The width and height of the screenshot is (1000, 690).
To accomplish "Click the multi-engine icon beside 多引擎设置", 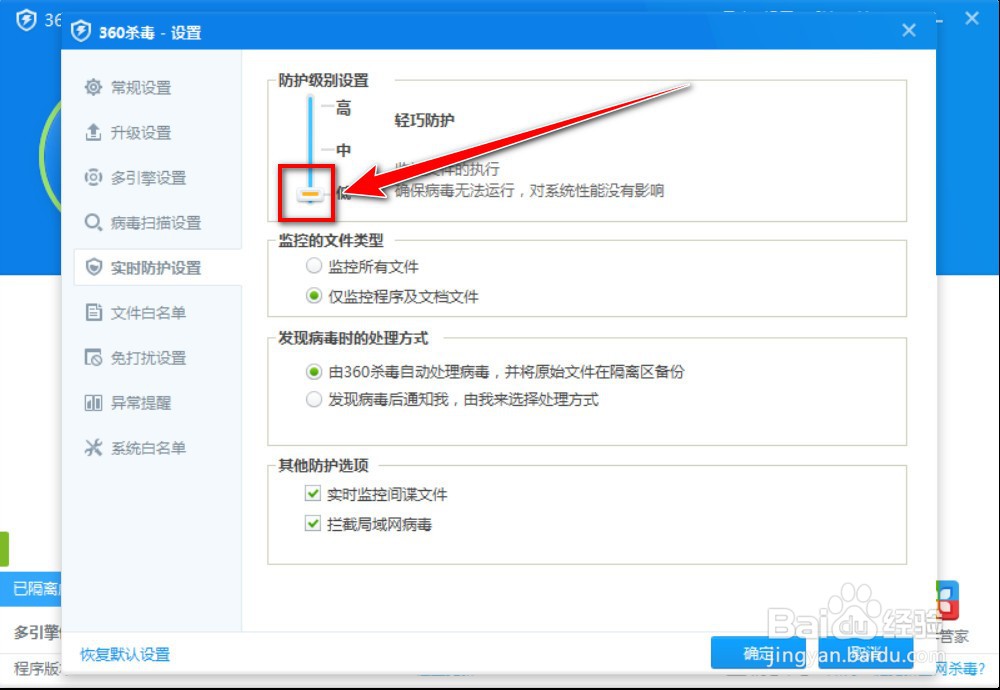I will [x=93, y=177].
